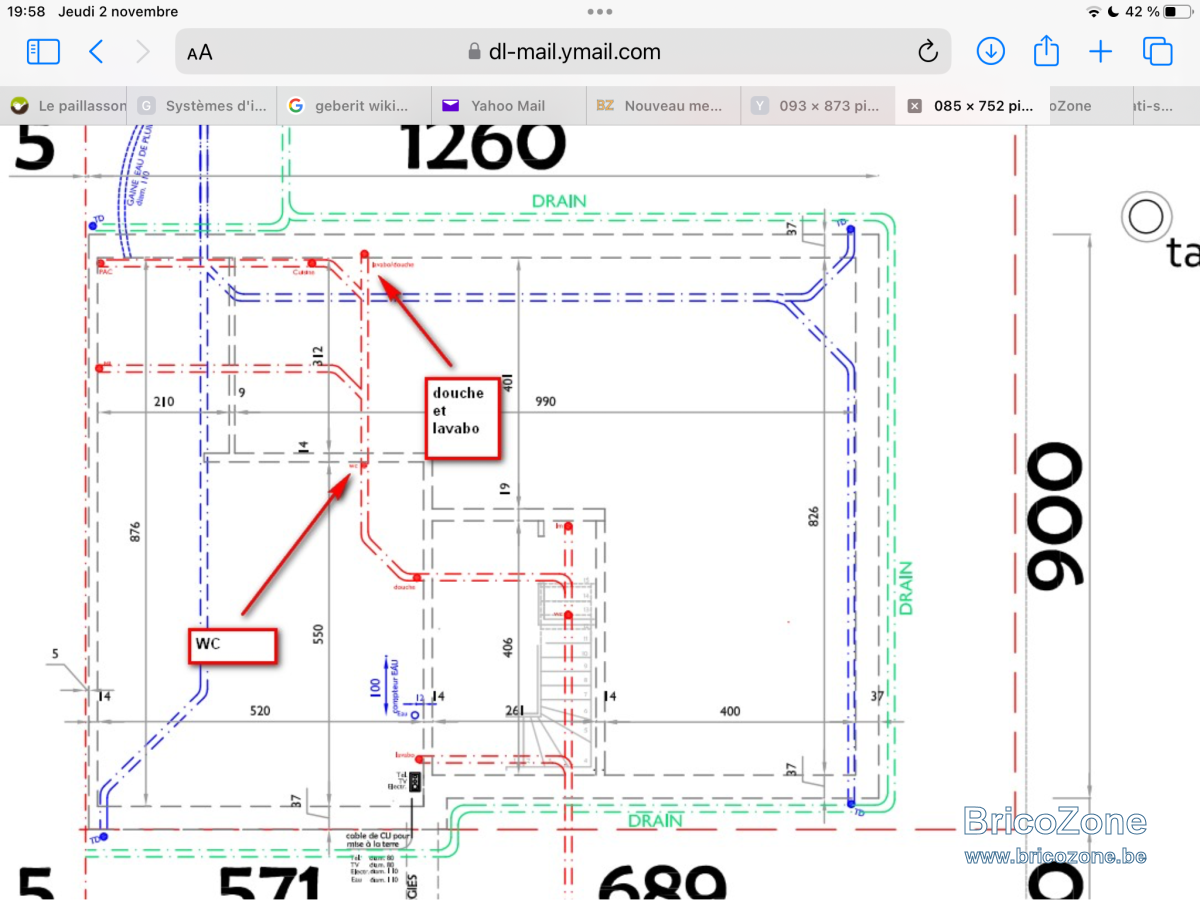Go back to previous page
Viewport: 1200px width, 900px height.
pos(96,52)
